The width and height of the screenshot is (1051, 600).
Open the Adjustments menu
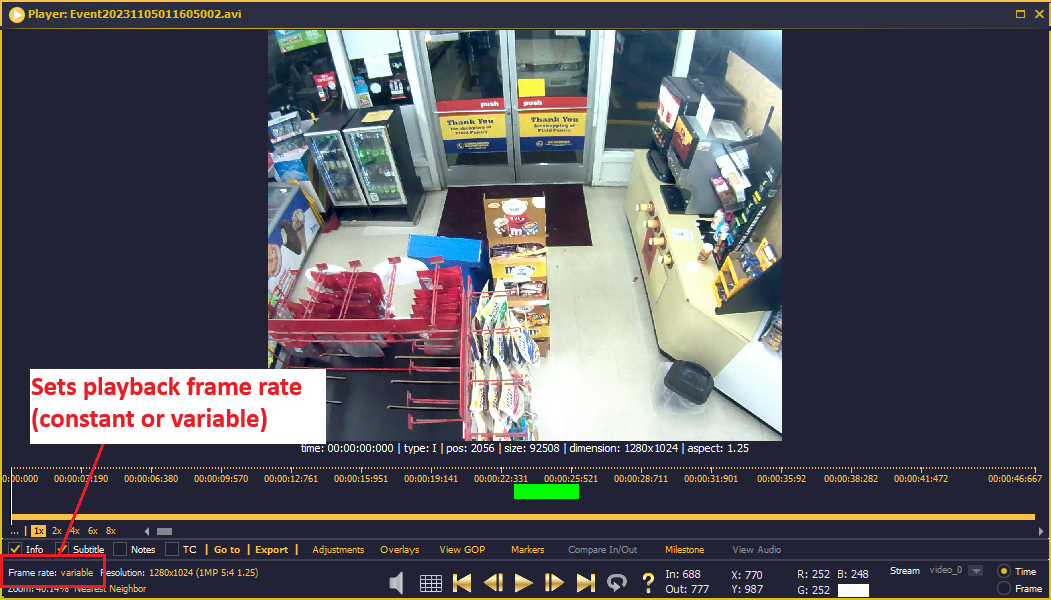coord(338,549)
